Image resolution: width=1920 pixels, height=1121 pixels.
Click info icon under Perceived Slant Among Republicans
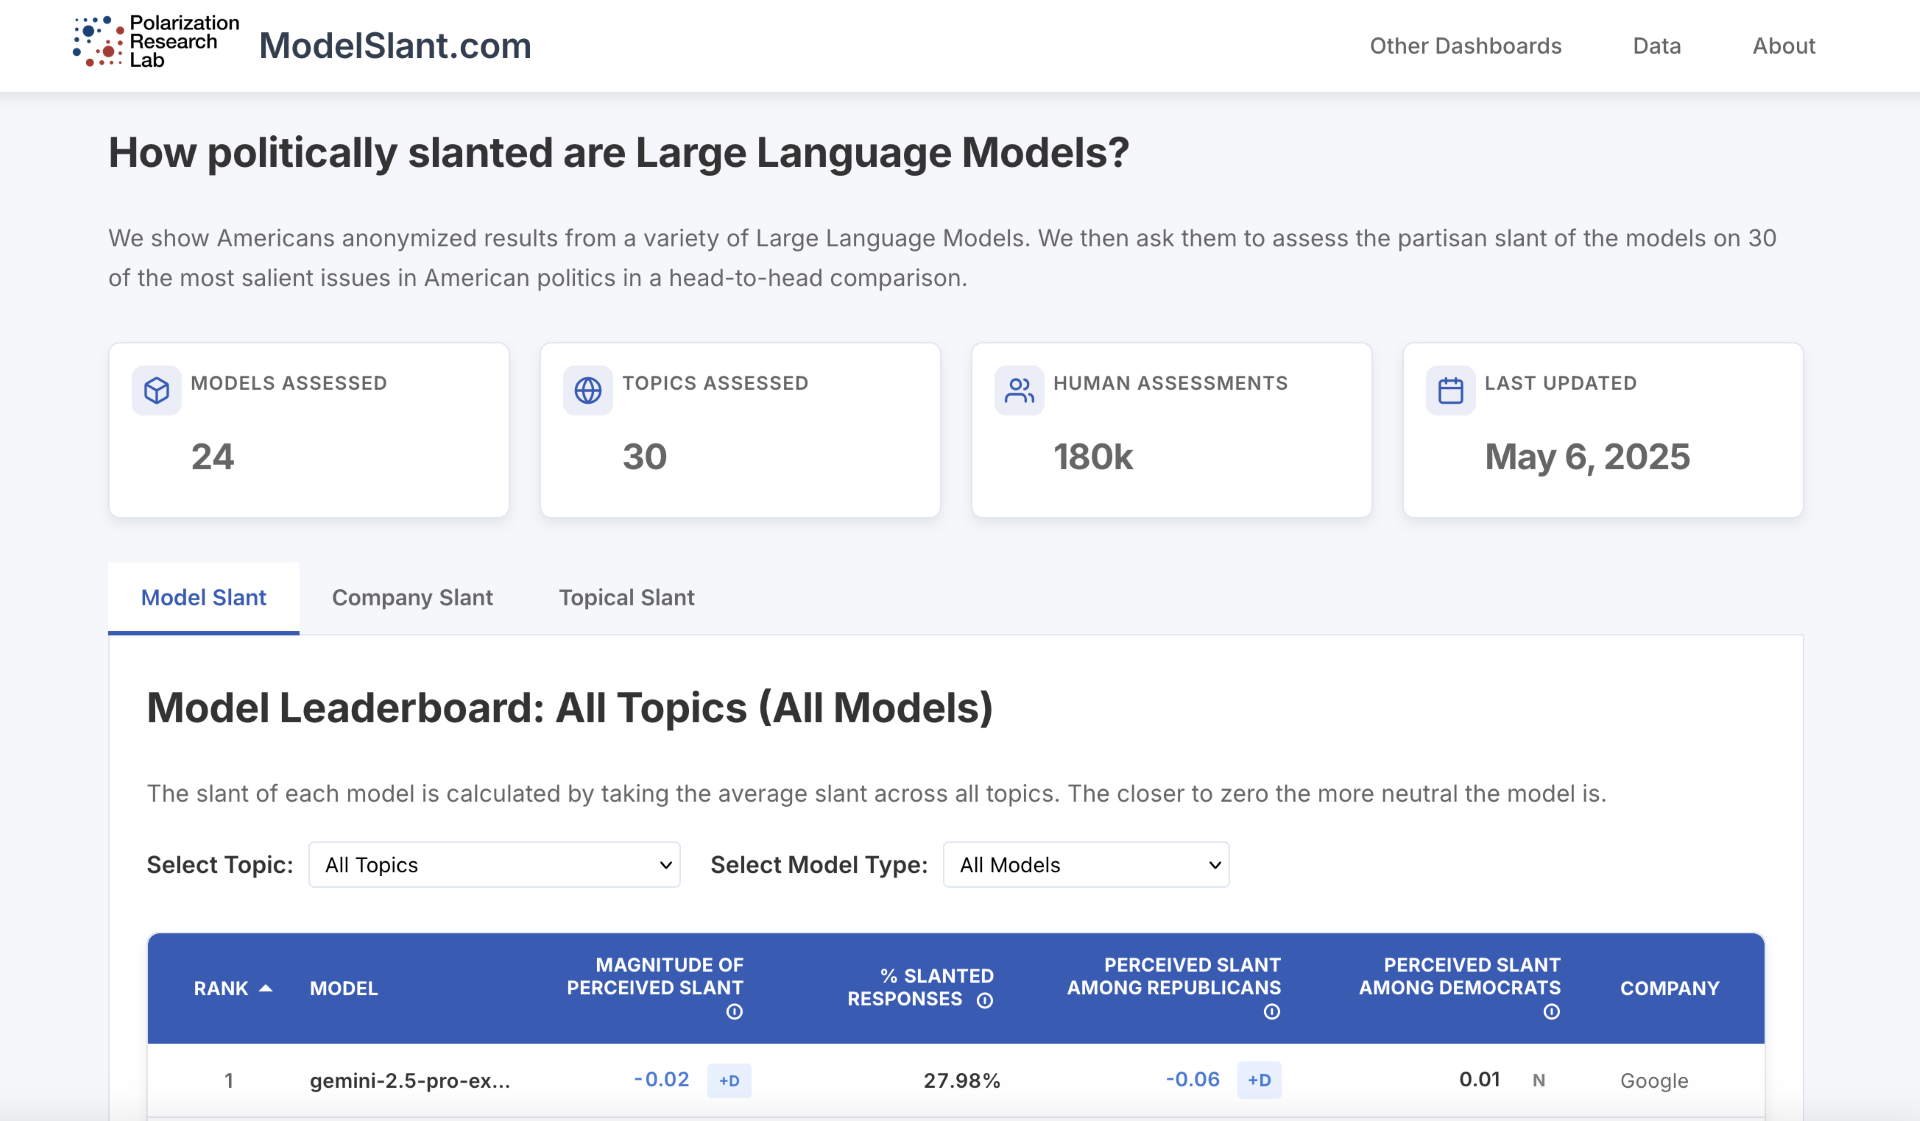pyautogui.click(x=1272, y=1012)
